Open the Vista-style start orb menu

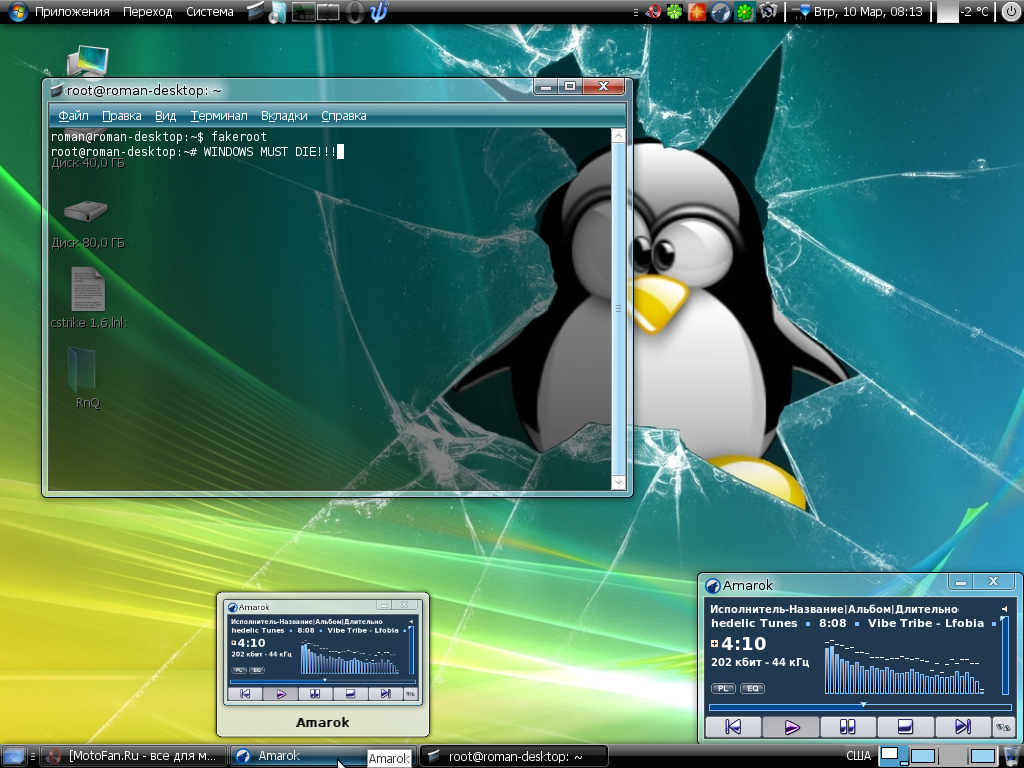tap(18, 12)
